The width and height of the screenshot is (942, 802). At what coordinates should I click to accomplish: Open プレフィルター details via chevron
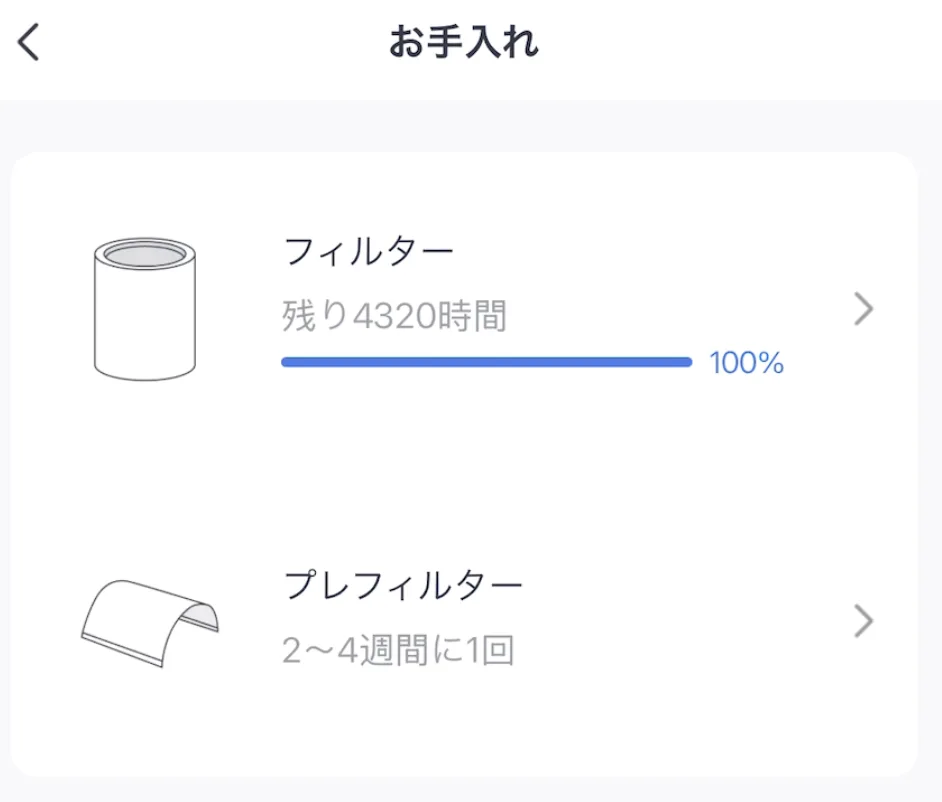tap(863, 621)
